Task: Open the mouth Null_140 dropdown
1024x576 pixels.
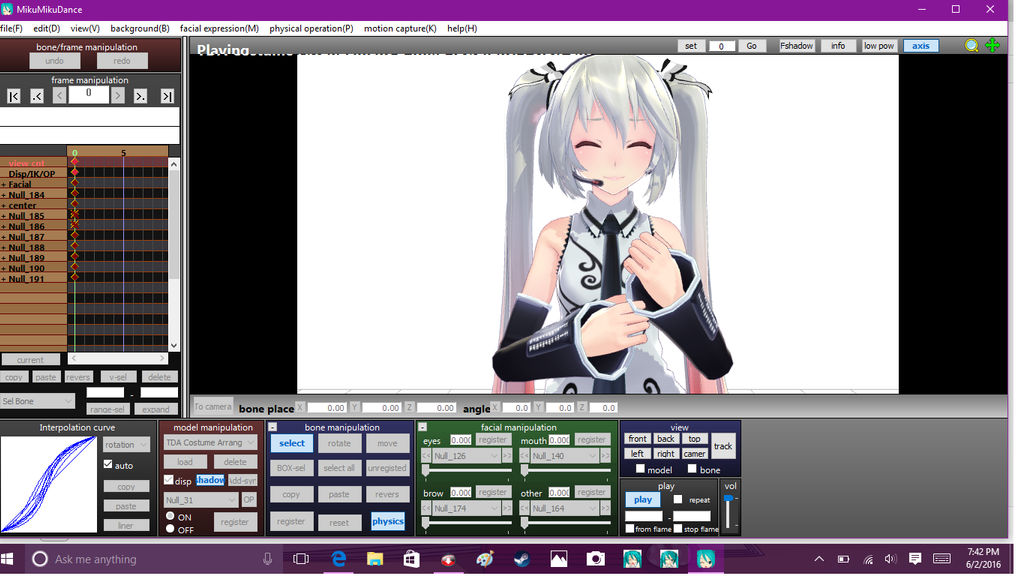Action: (x=565, y=456)
